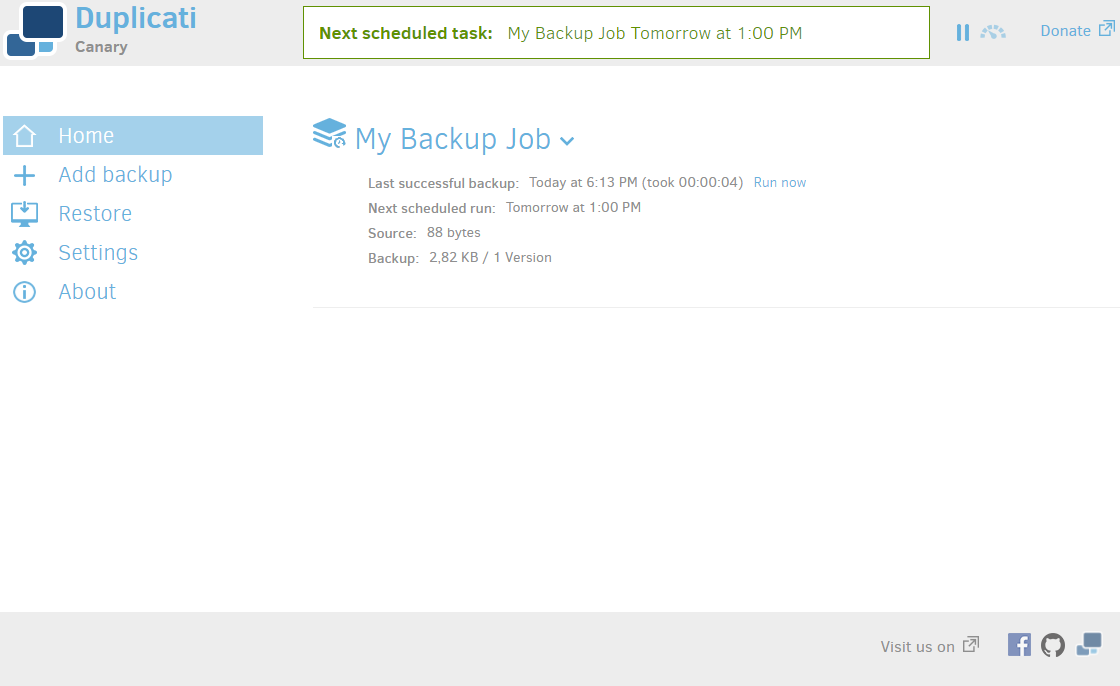This screenshot has width=1120, height=686.
Task: Click the Duplicati logo icon
Action: click(x=34, y=30)
